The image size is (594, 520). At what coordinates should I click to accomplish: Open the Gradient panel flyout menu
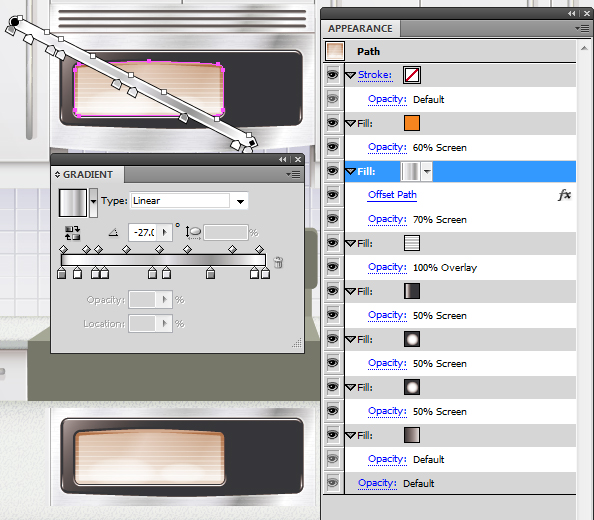[x=294, y=174]
